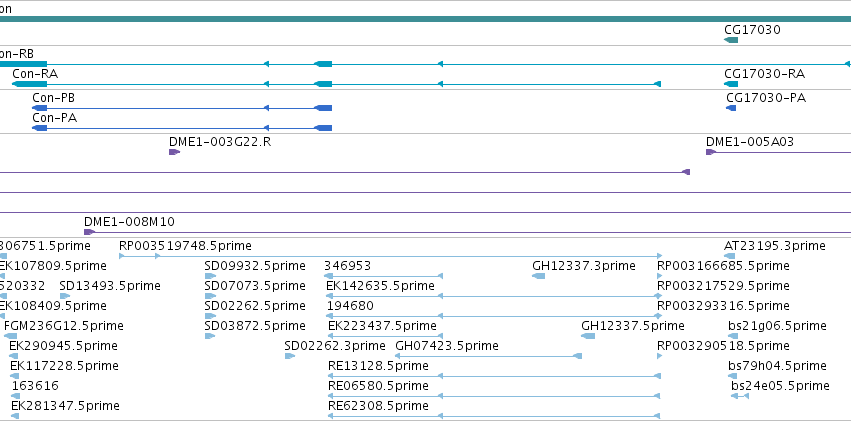Select the GH12337.3prime EST glyph
This screenshot has width=851, height=421.
(x=538, y=276)
